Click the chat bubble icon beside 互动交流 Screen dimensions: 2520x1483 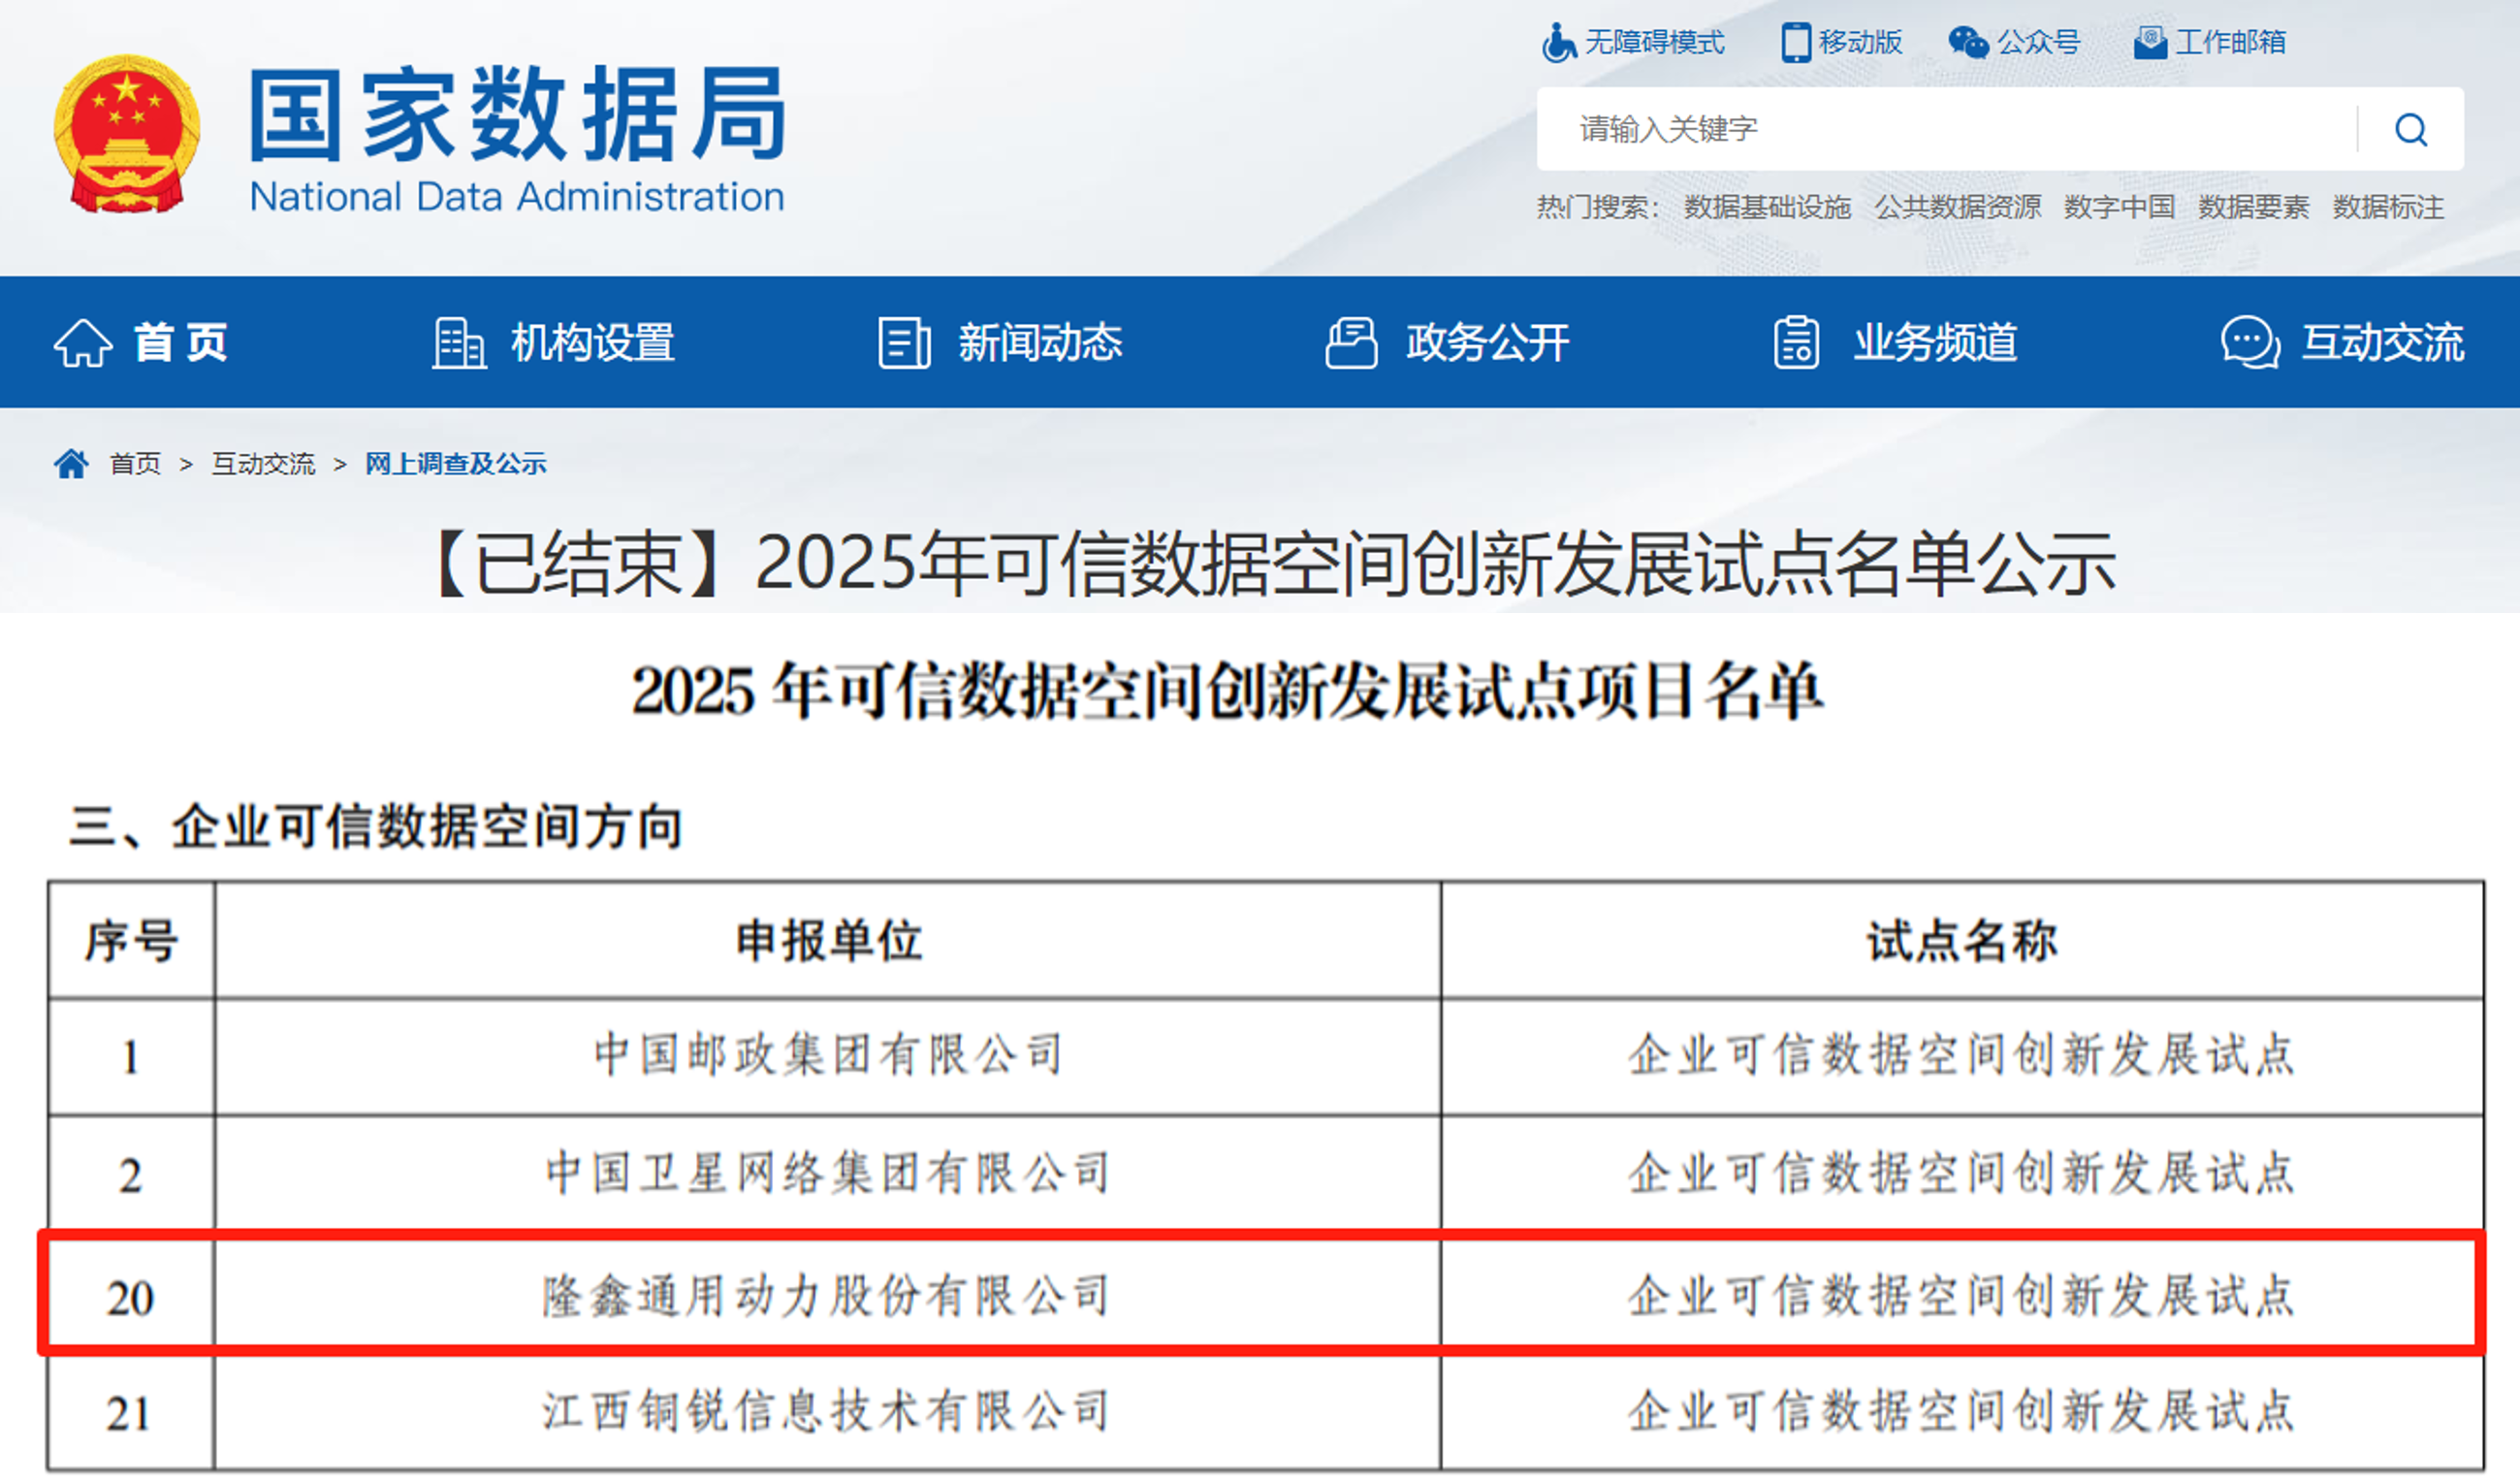click(x=2250, y=343)
